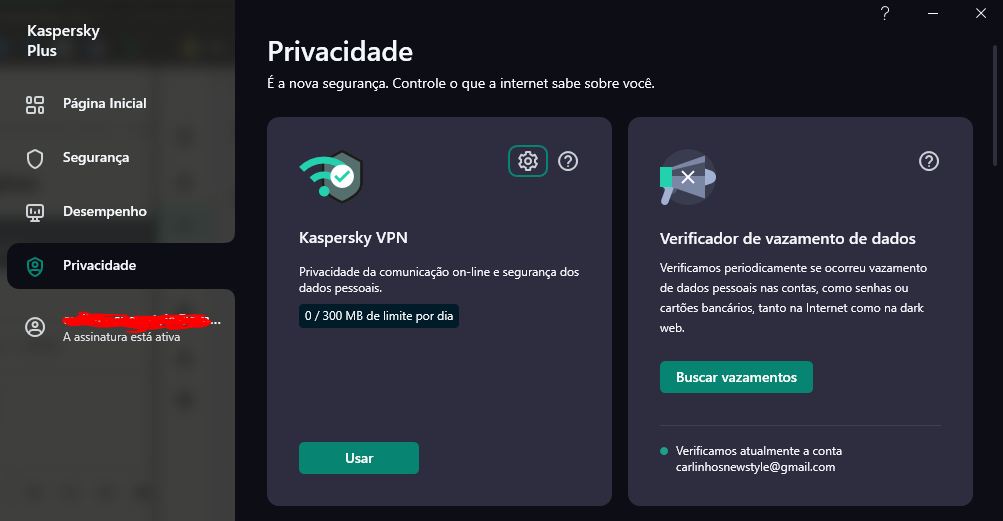Open the top help question mark
The image size is (1003, 521).
(885, 13)
